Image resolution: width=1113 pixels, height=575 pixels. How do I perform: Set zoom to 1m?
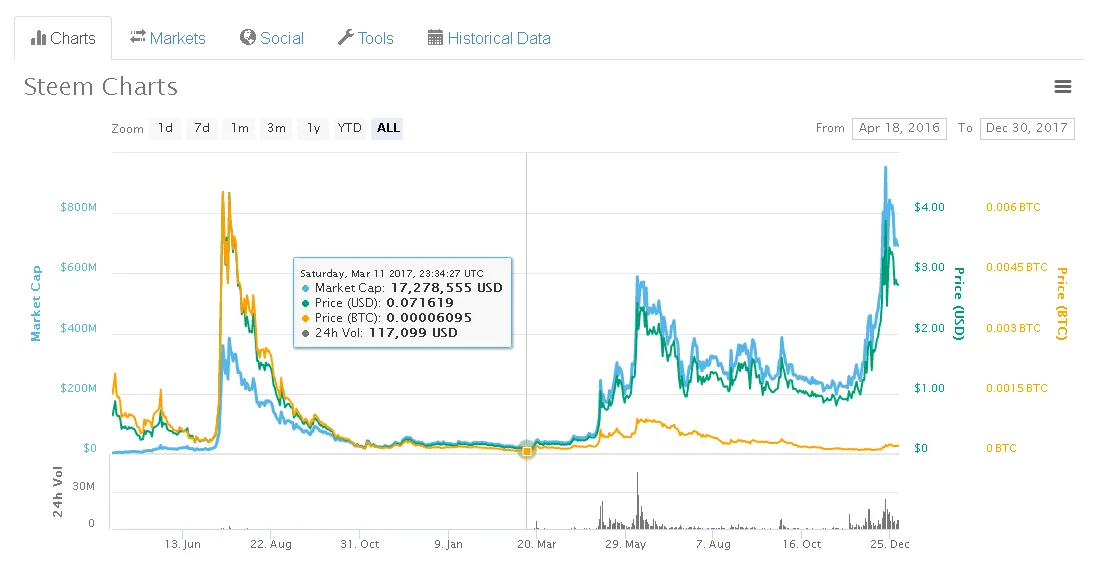pyautogui.click(x=240, y=128)
